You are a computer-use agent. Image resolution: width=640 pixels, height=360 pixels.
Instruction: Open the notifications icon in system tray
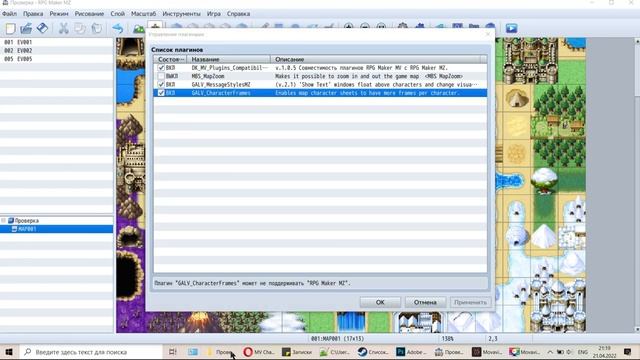click(627, 352)
